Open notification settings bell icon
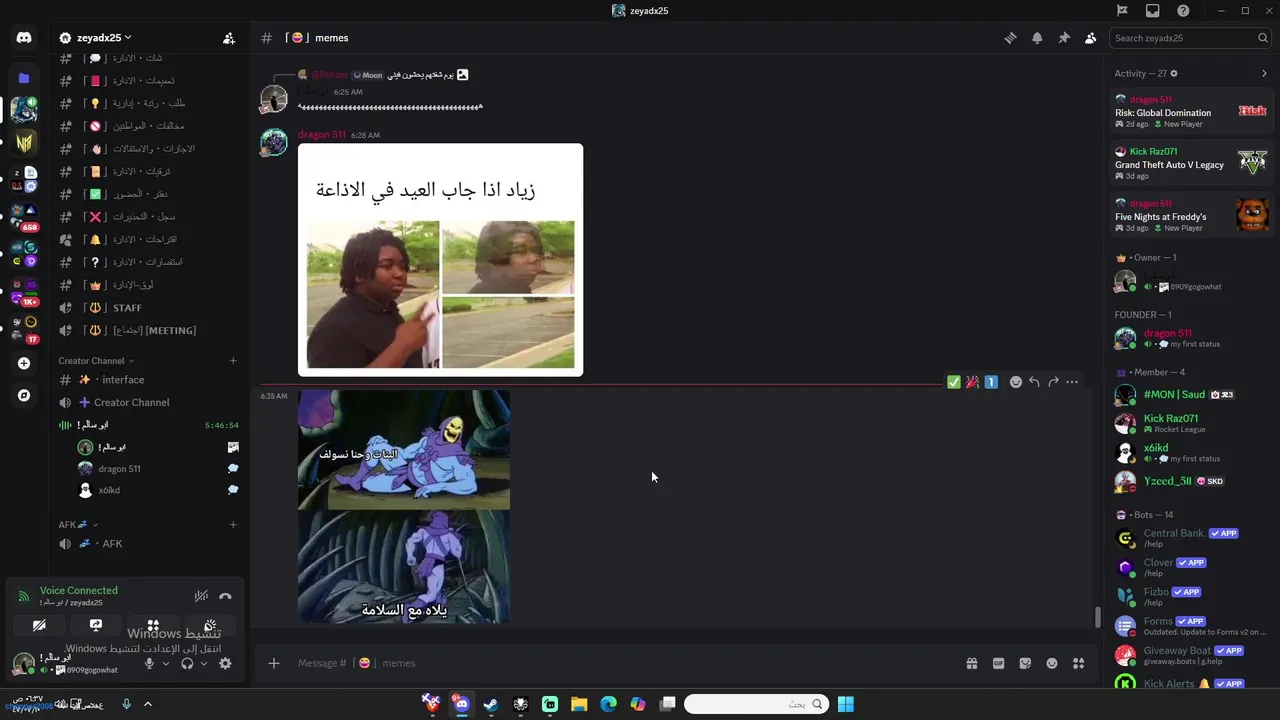1280x720 pixels. [x=1037, y=38]
